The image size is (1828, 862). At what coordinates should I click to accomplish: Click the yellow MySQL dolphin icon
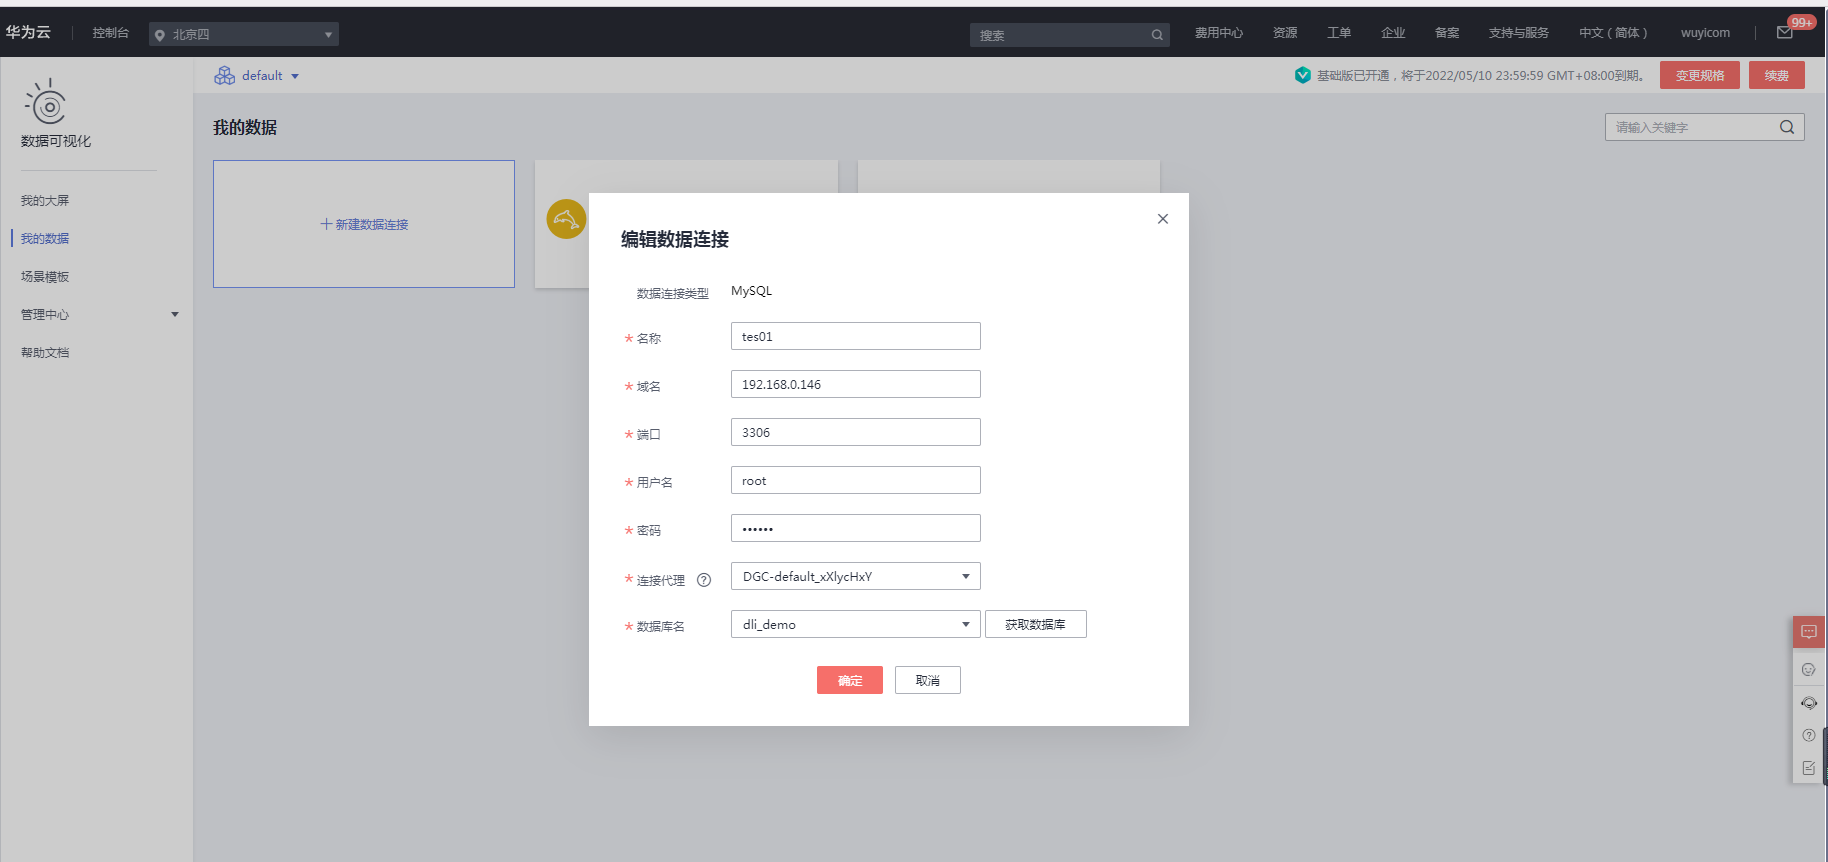coord(566,219)
